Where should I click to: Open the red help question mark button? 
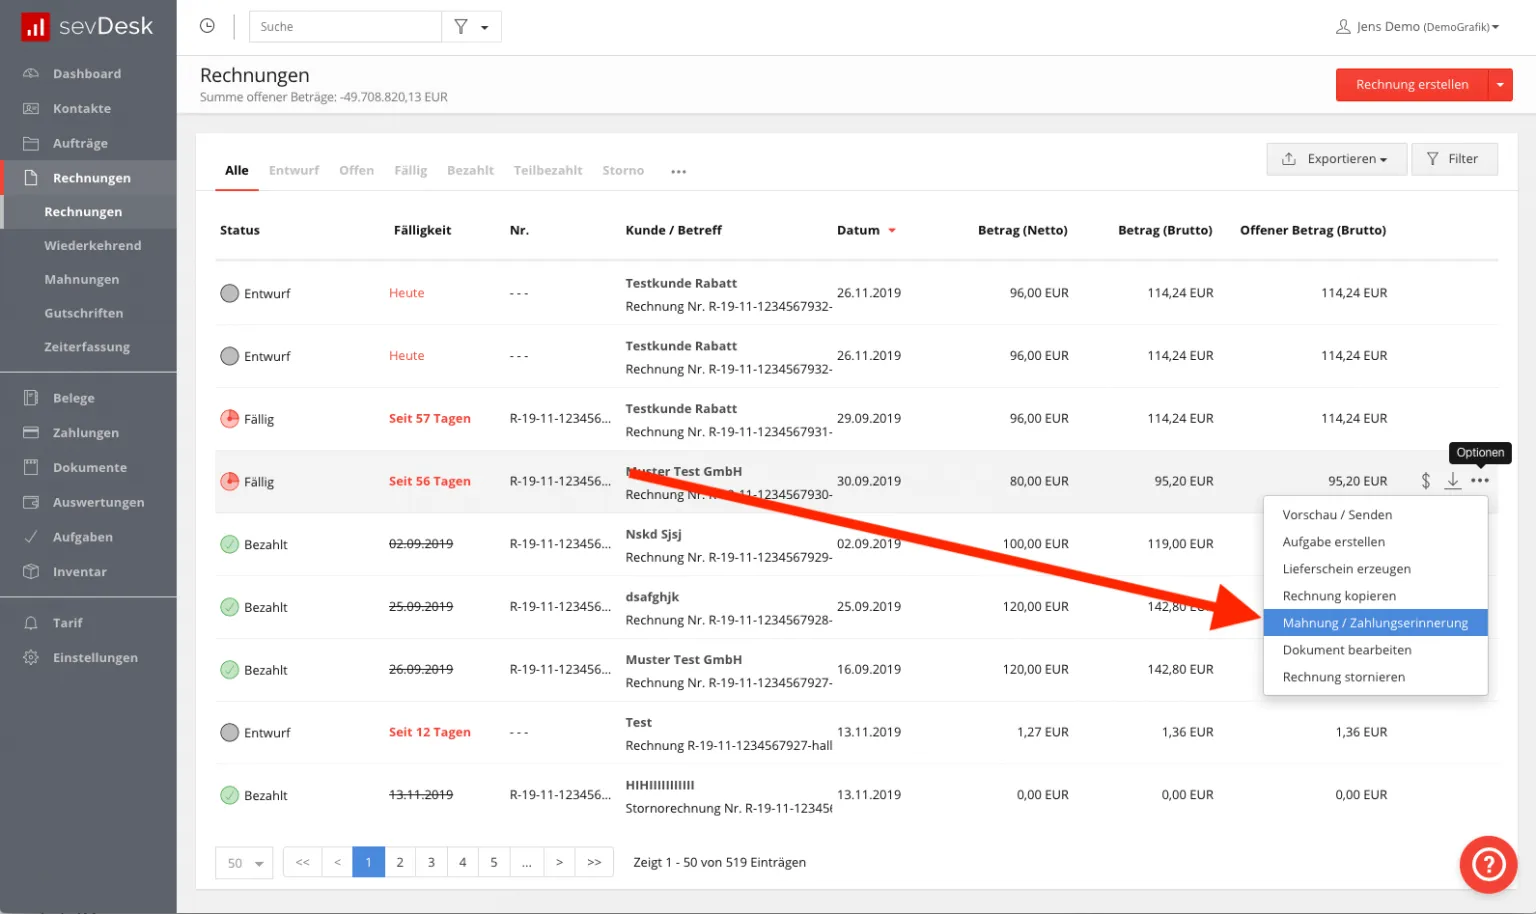[1488, 864]
